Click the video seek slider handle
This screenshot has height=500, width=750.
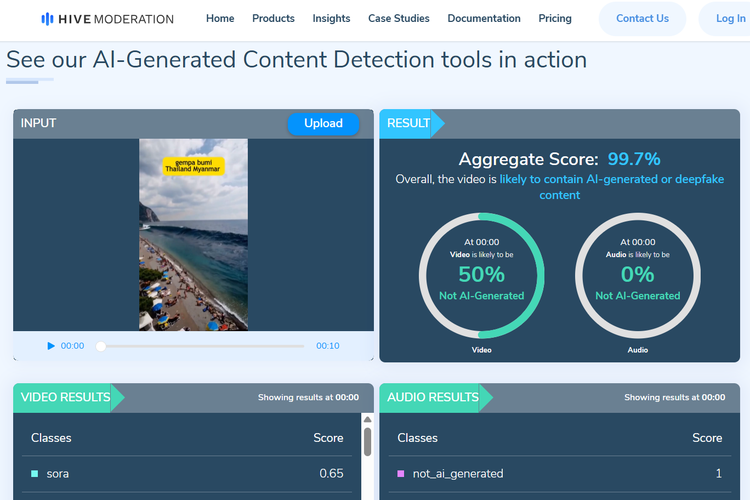pyautogui.click(x=101, y=346)
